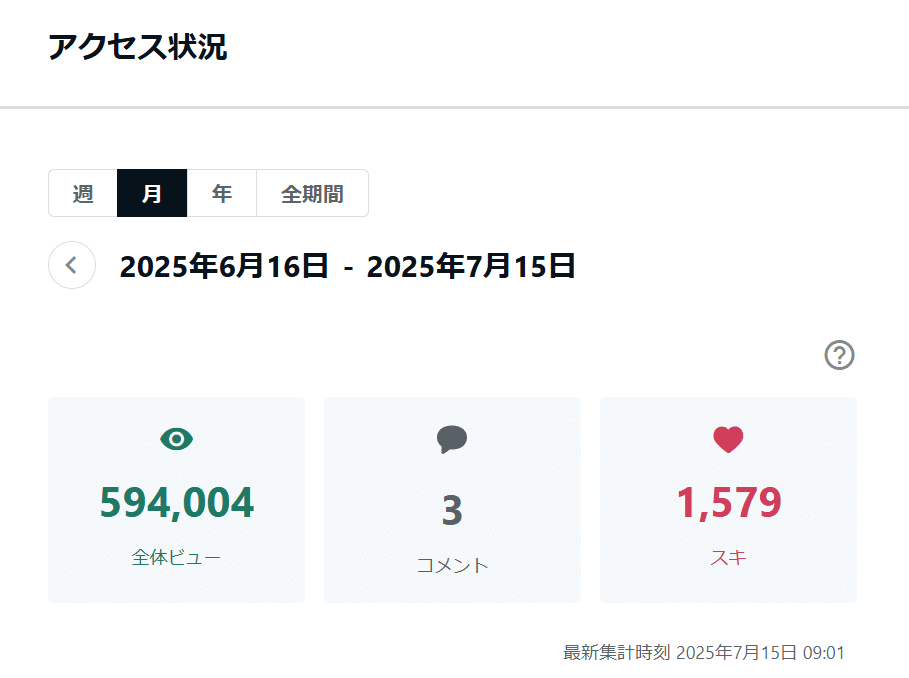Select the 月 monthly tab

152,193
